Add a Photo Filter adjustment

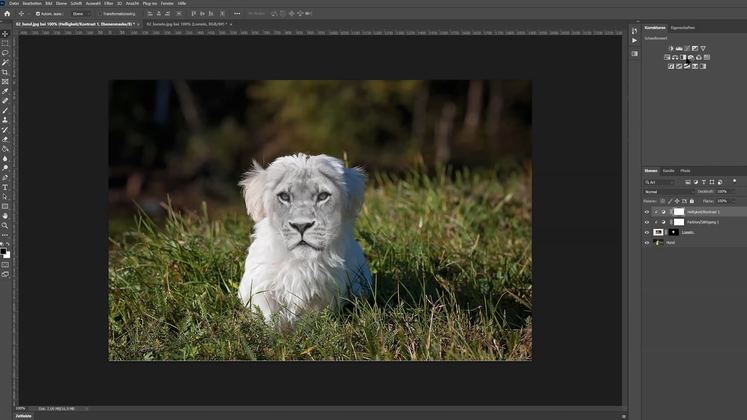pos(691,57)
